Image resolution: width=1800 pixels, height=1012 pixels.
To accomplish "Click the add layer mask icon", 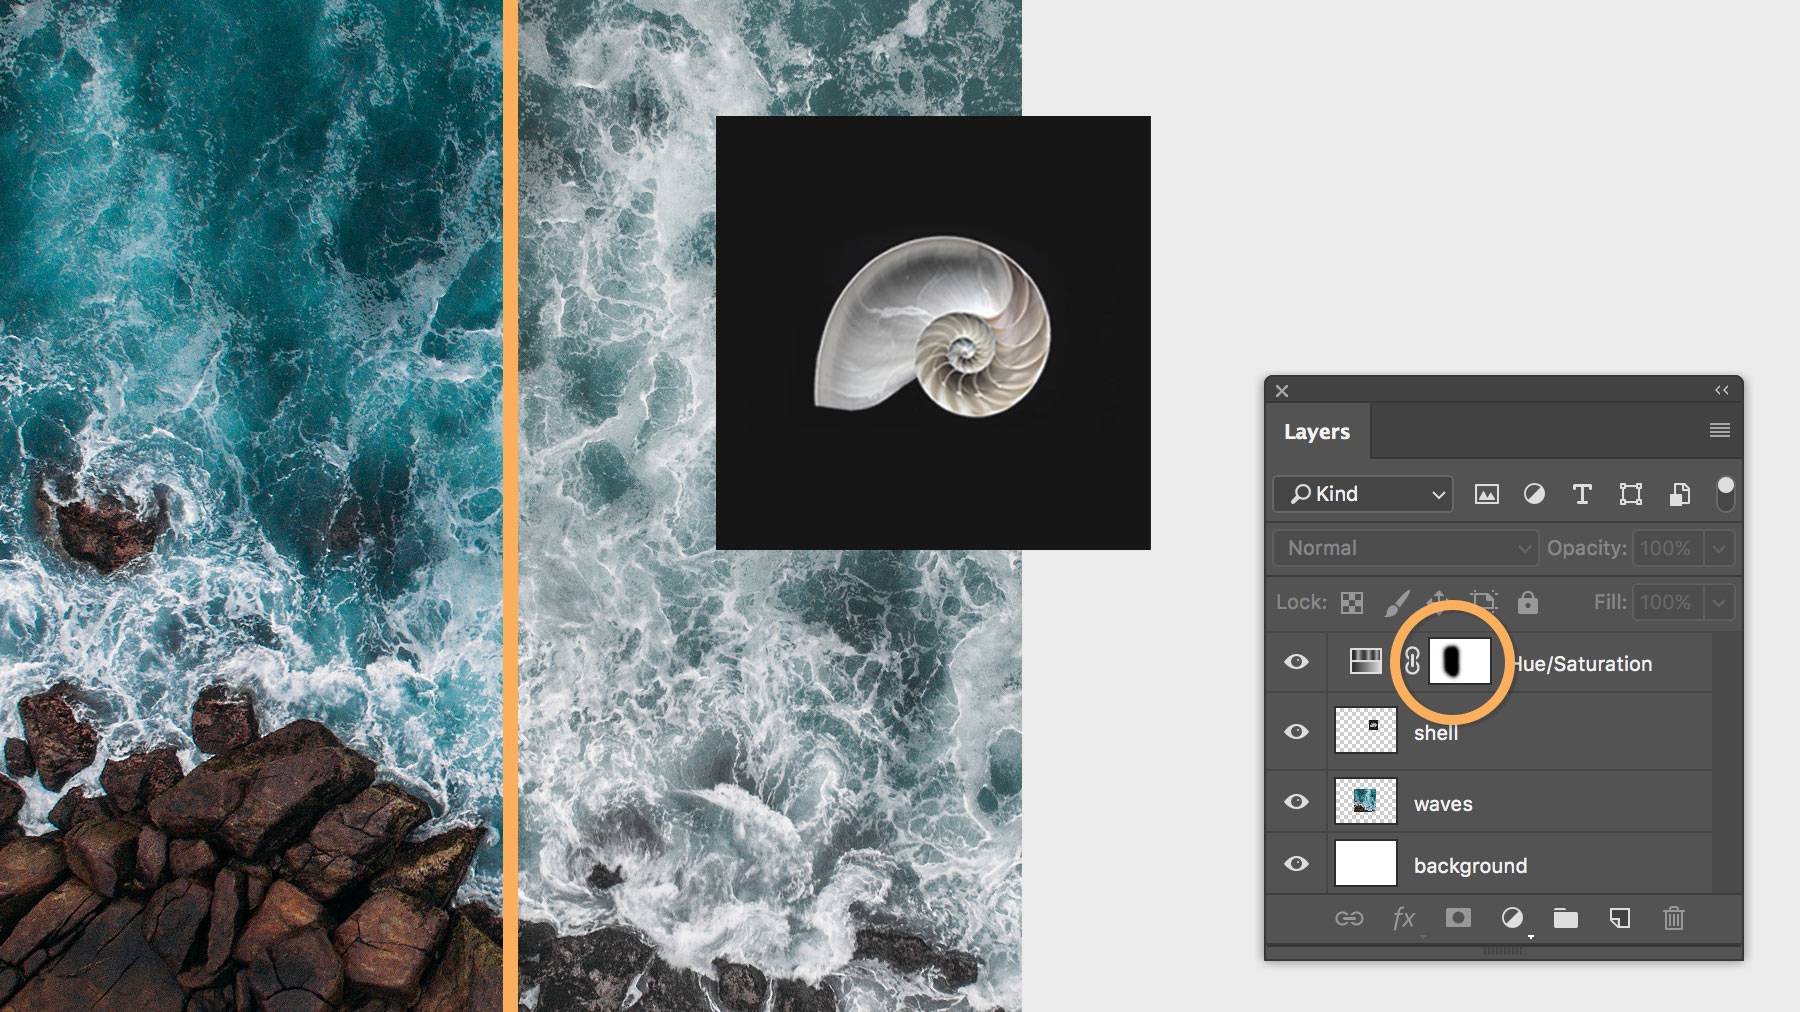I will [1458, 918].
